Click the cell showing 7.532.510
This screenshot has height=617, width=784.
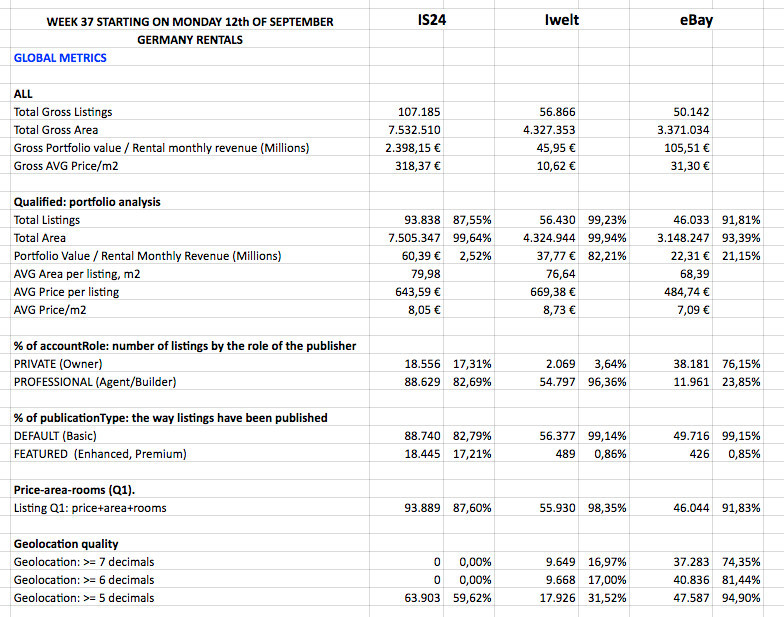pyautogui.click(x=414, y=130)
